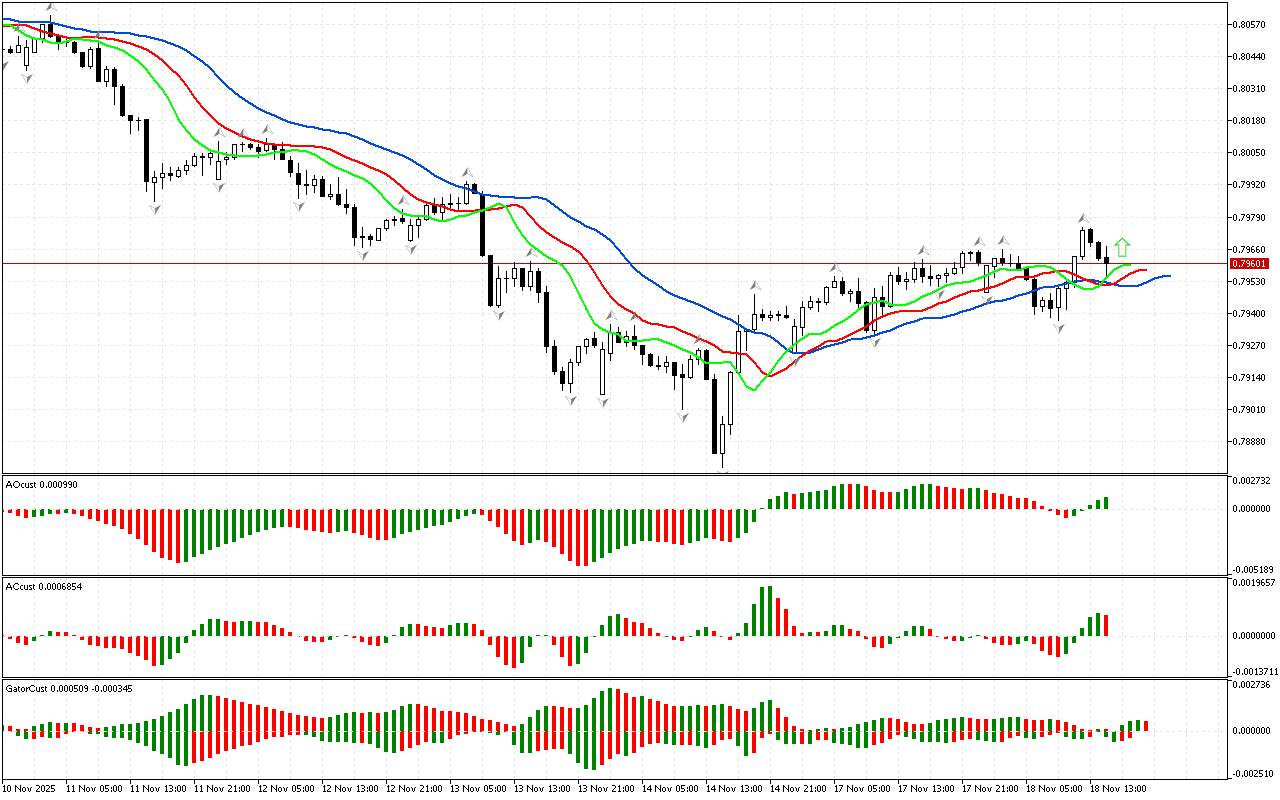Screen dimensions: 1280x800
Task: Click the red 0.79601 current price tag
Action: 1250,263
